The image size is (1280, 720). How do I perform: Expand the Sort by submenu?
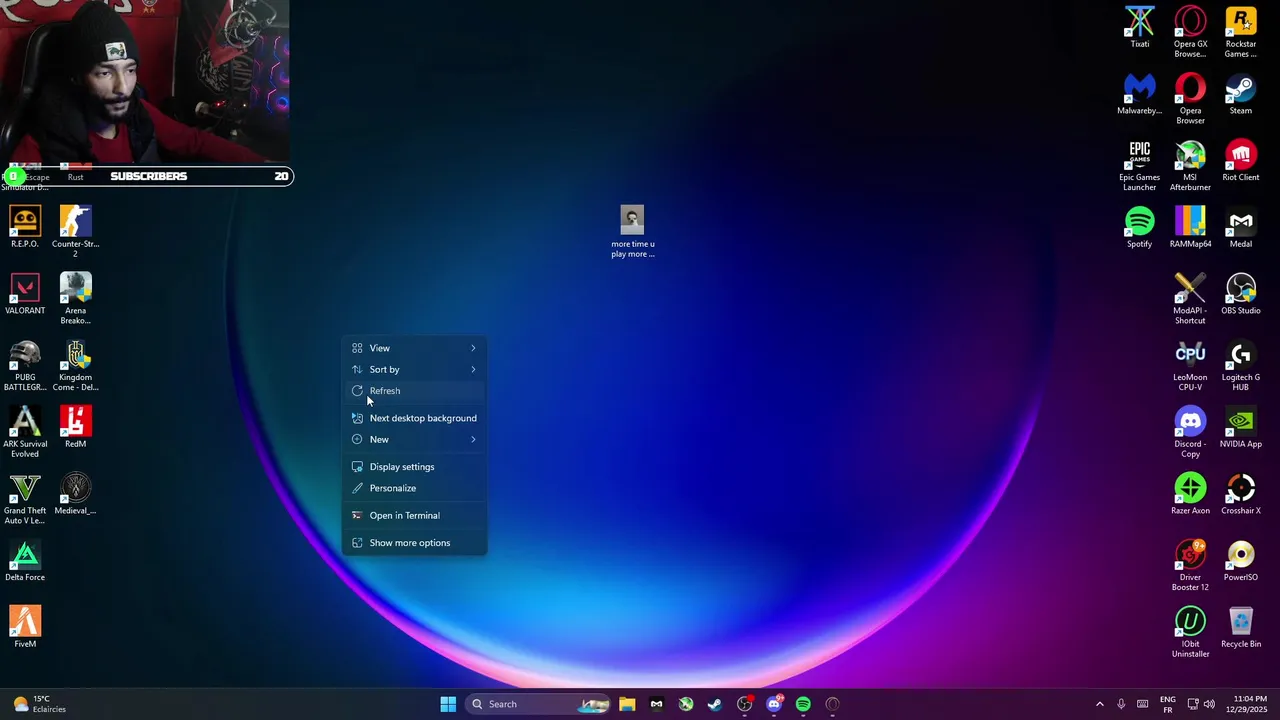pos(414,369)
